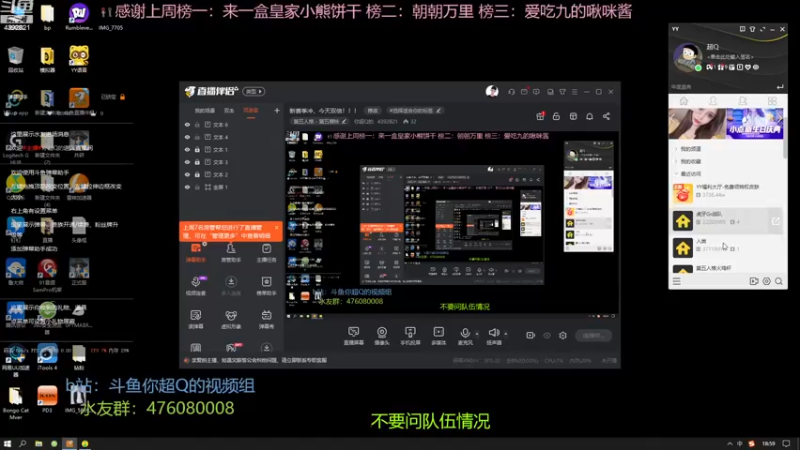Image resolution: width=800 pixels, height=450 pixels.
Task: Click the unlock padlock icon near the bell
Action: click(x=557, y=116)
